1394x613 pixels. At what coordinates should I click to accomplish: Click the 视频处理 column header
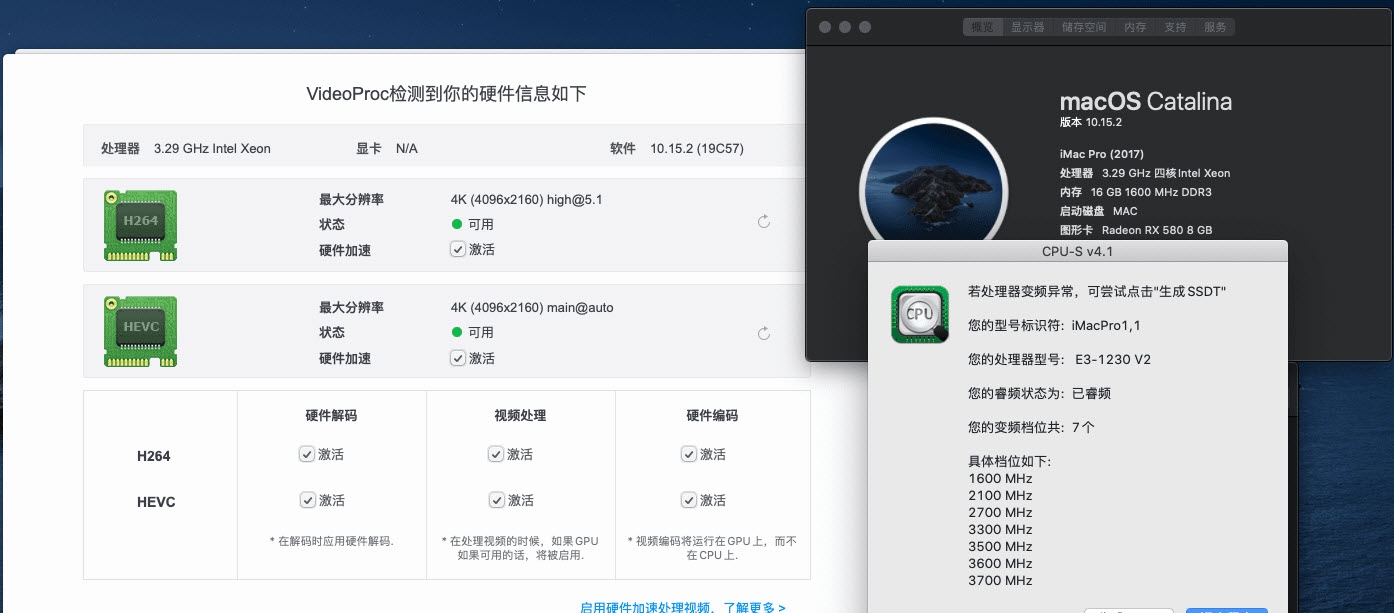(520, 415)
